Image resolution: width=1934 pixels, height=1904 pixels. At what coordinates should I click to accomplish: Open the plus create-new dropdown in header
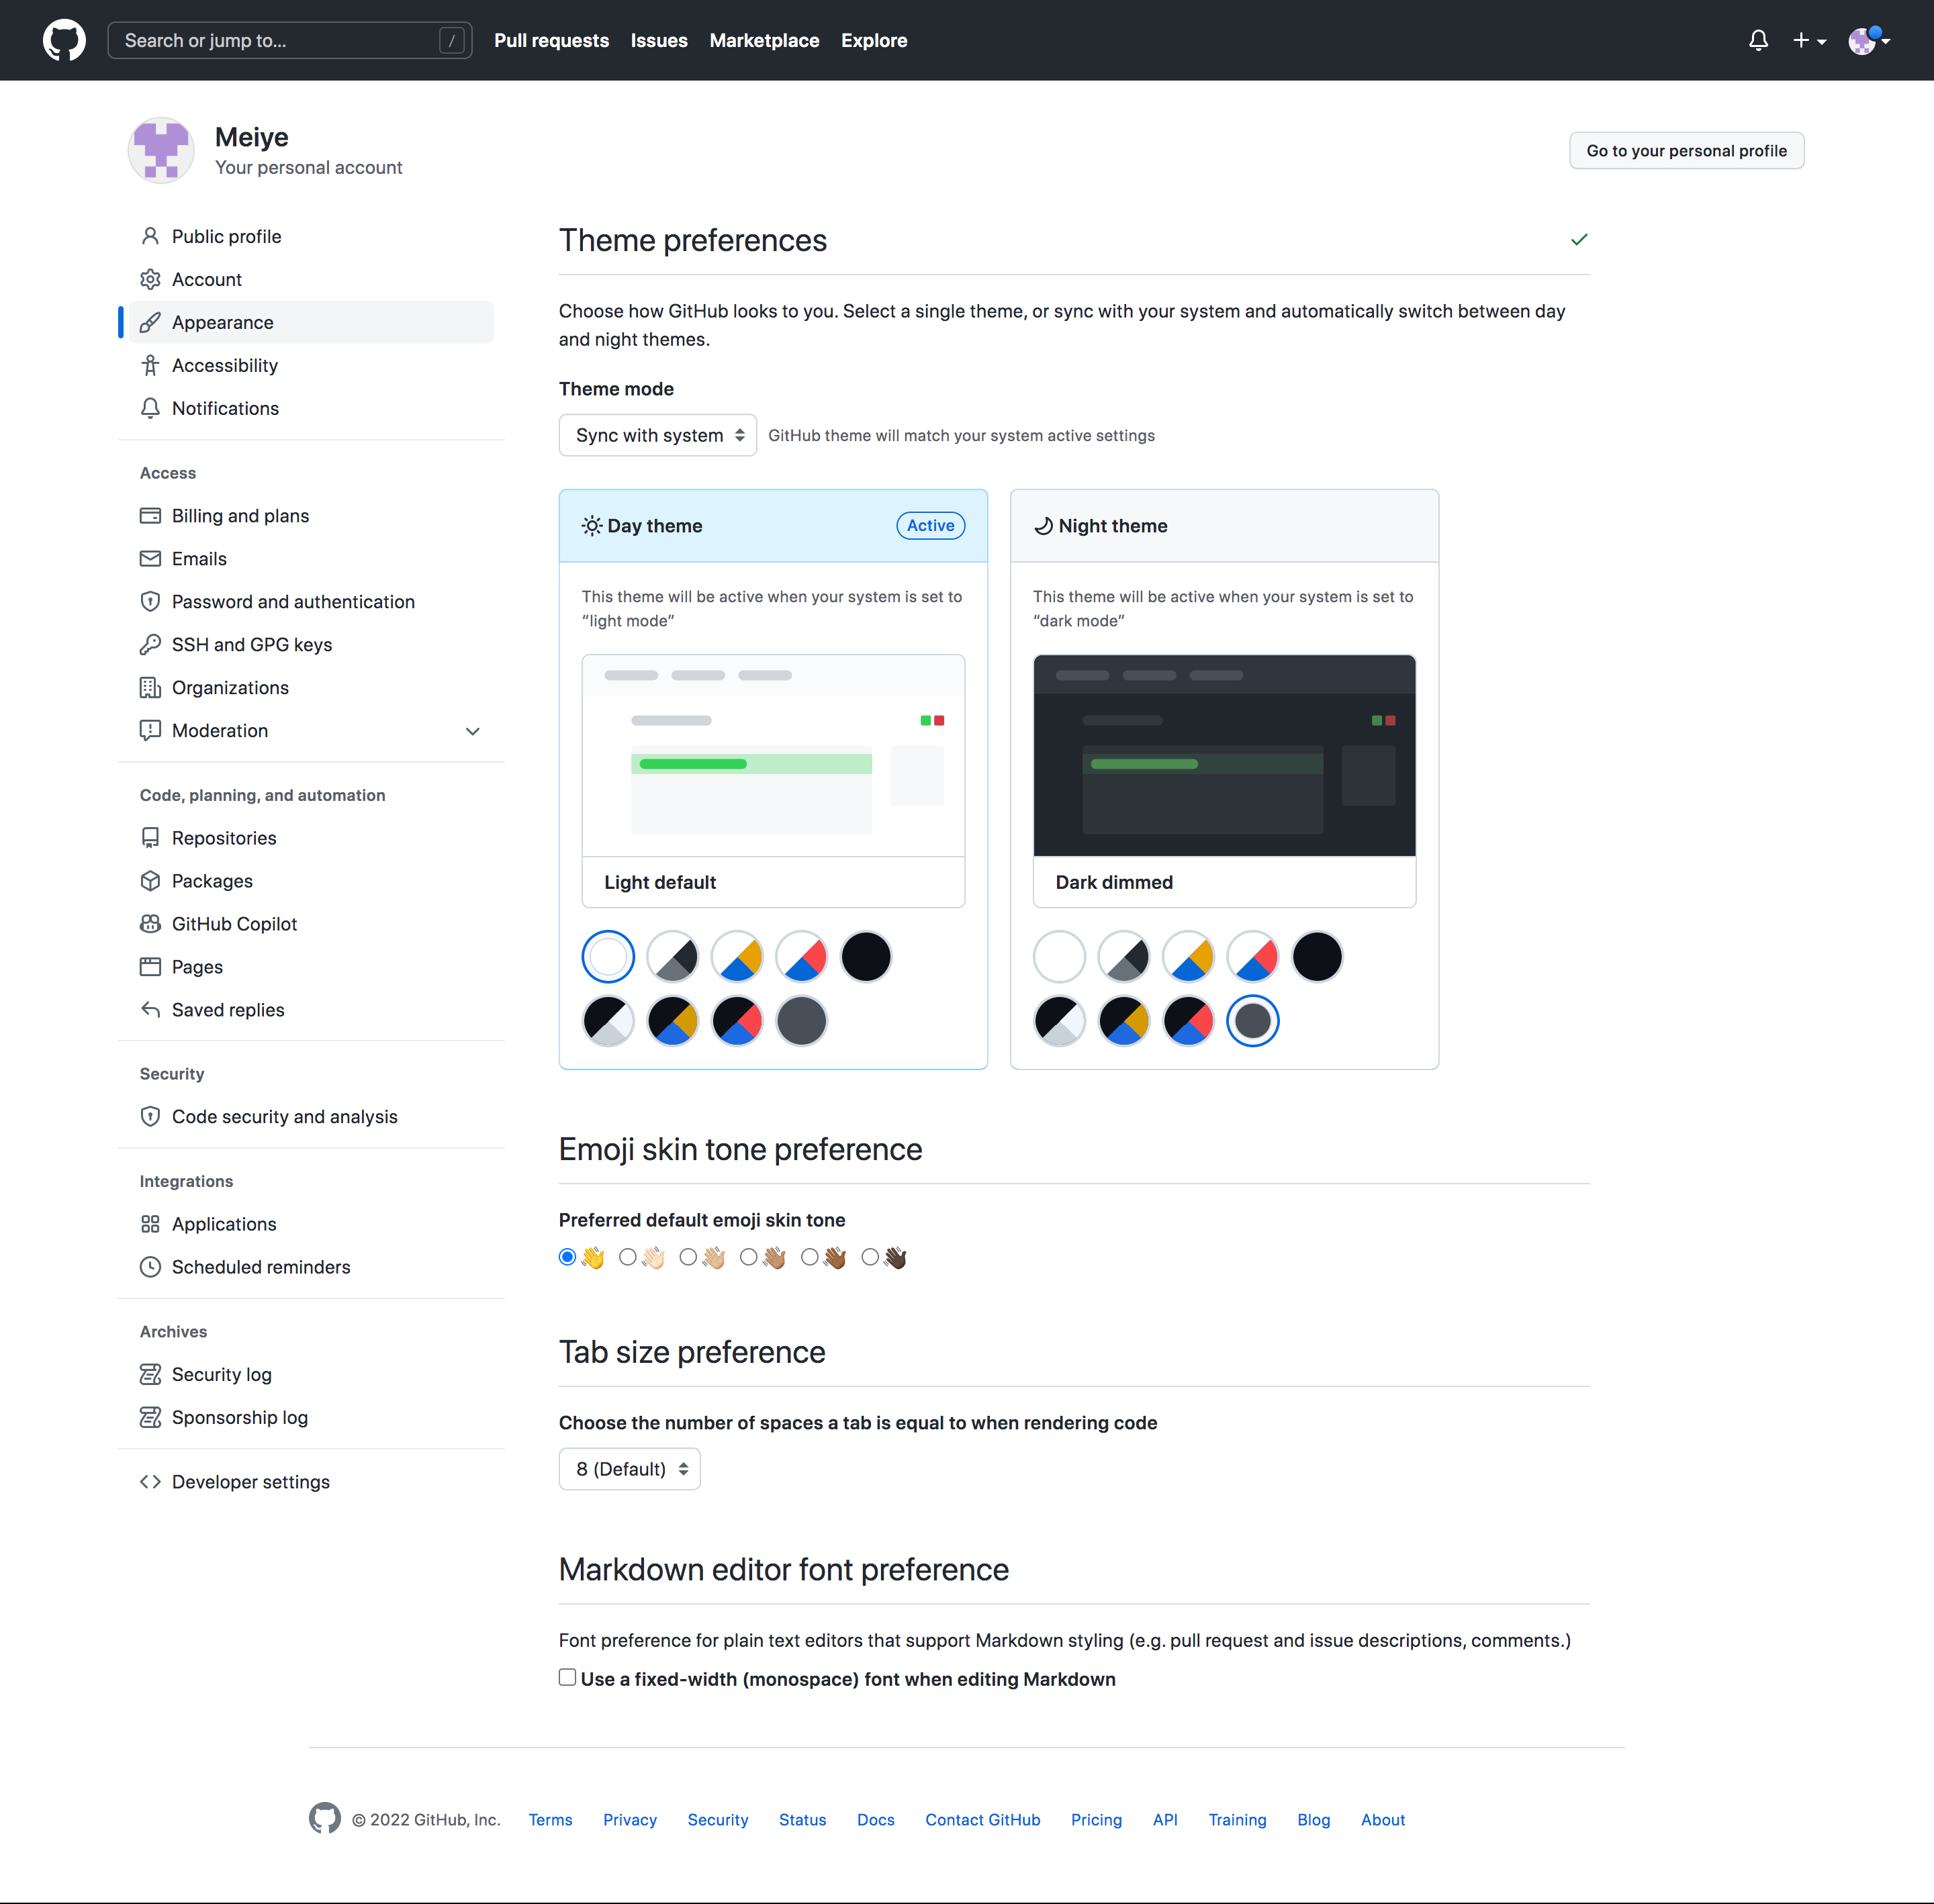click(x=1809, y=40)
